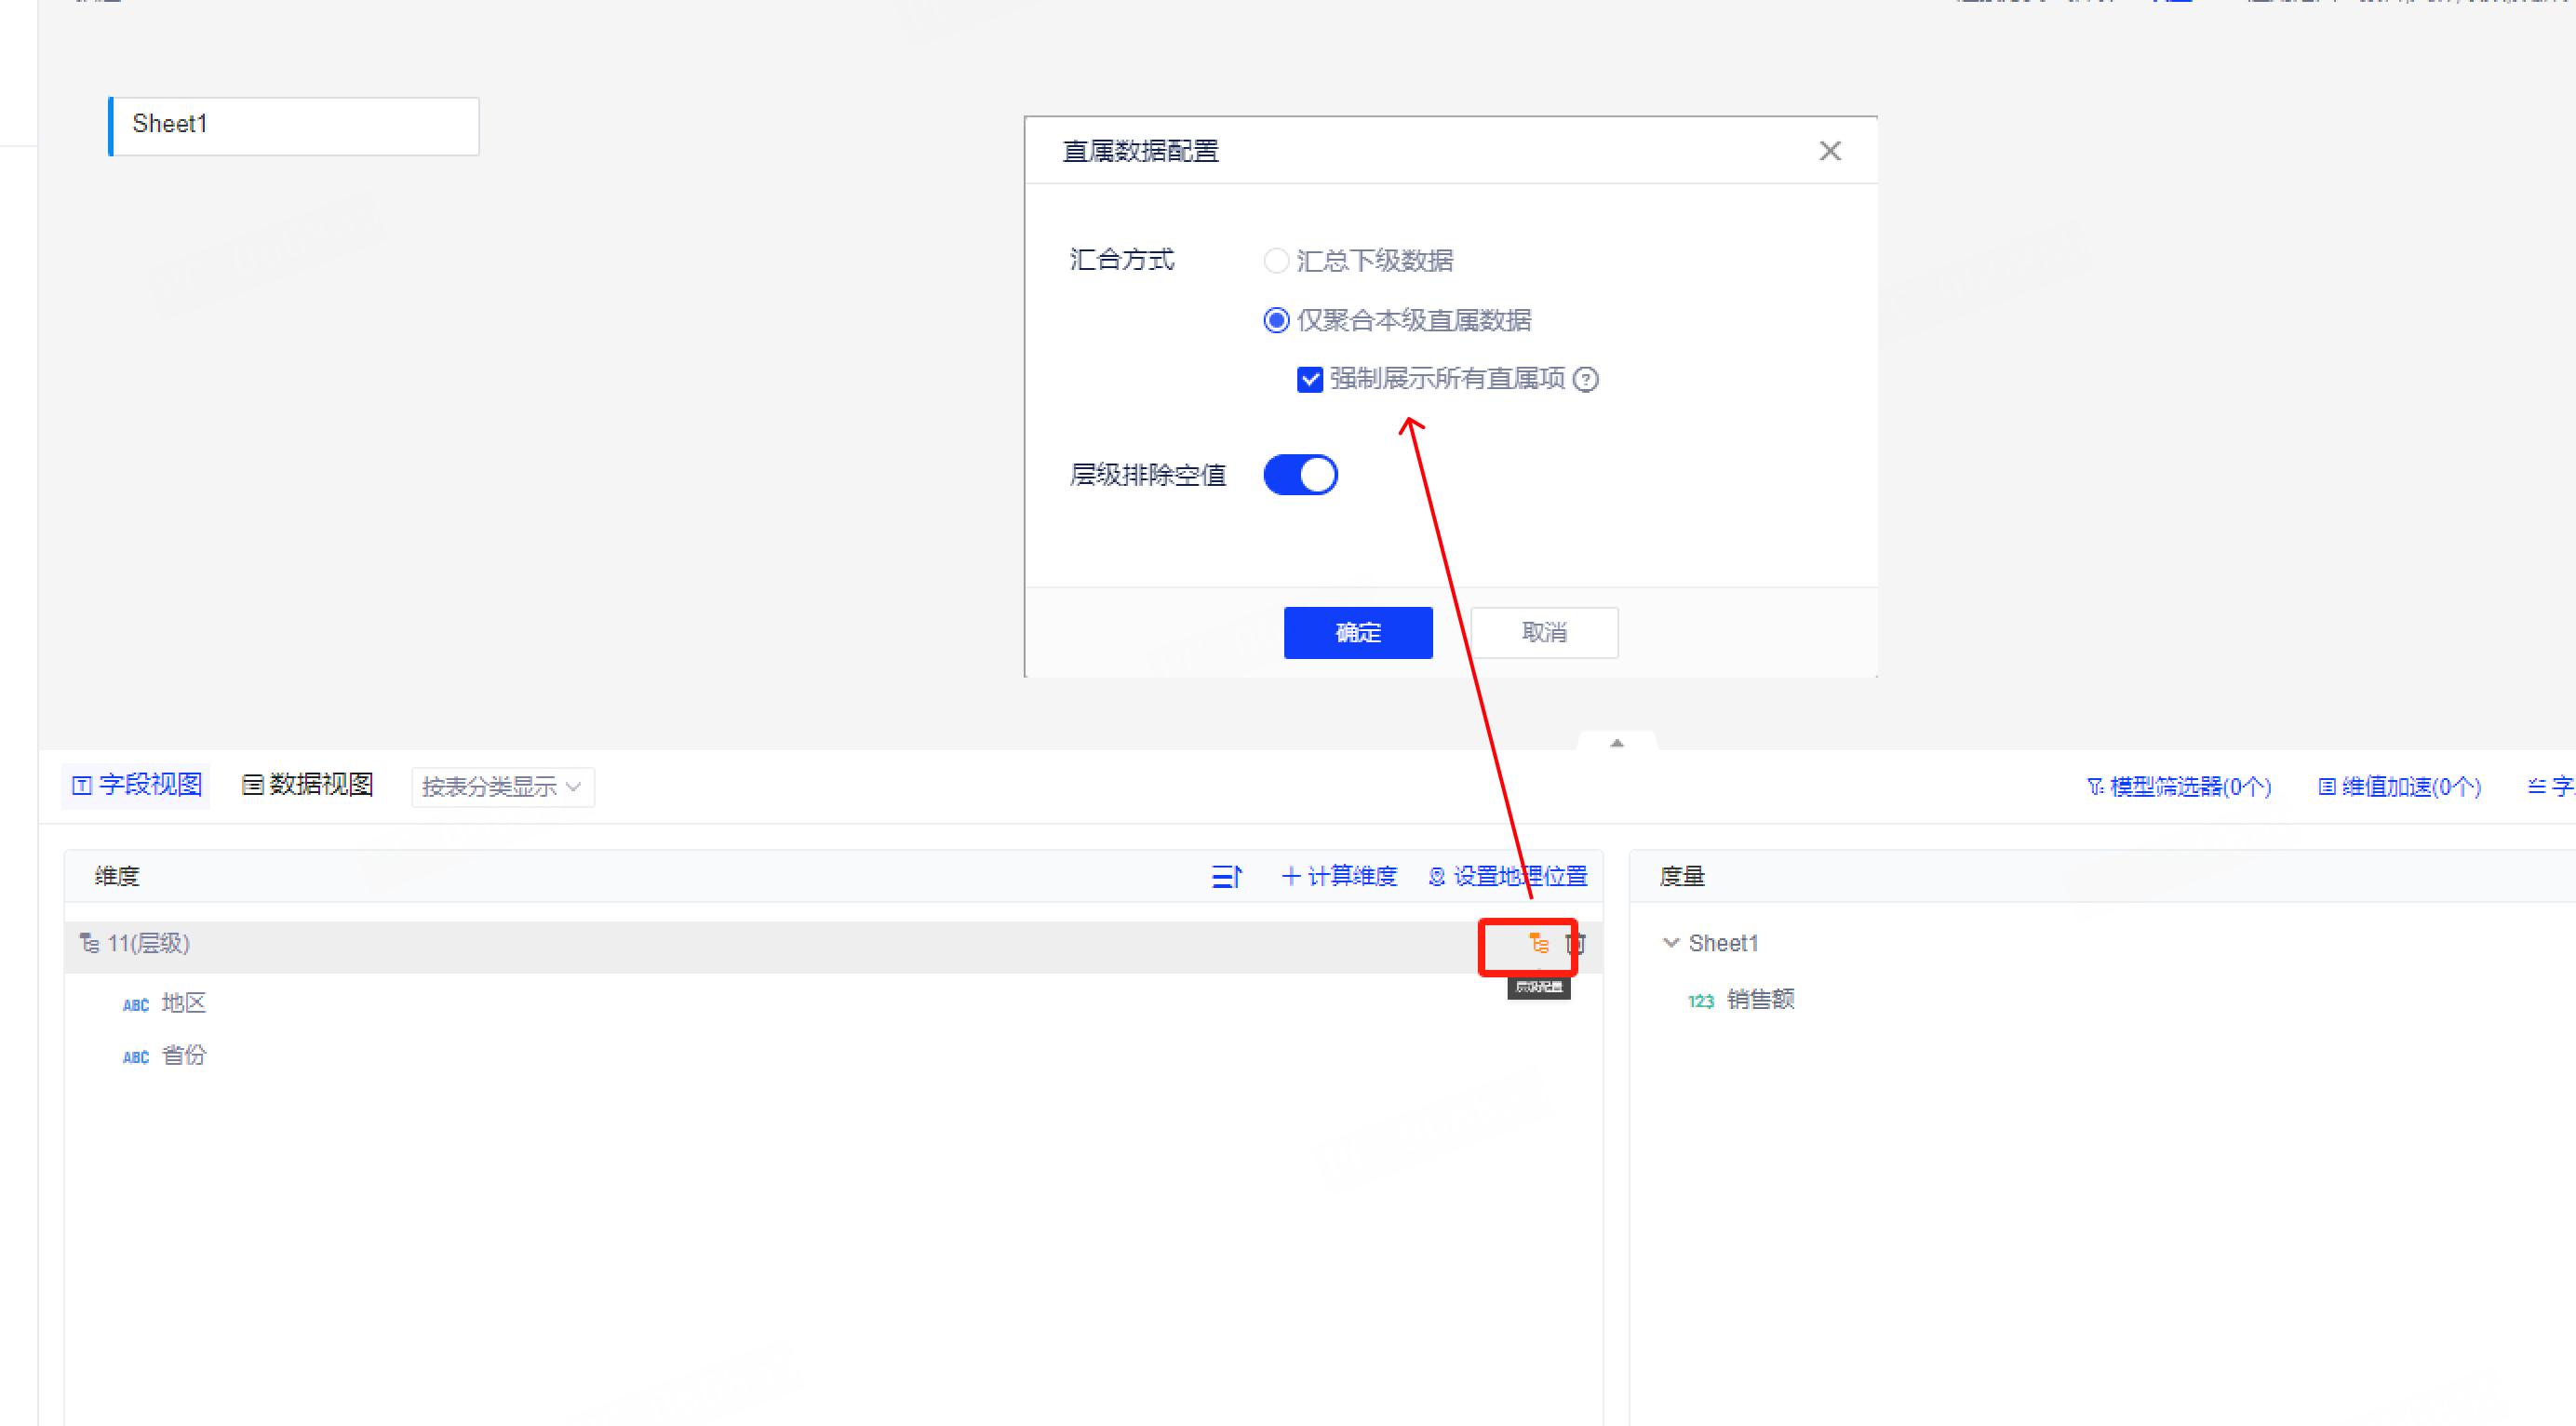The height and width of the screenshot is (1426, 2576).
Task: Select the 仅聚合本级直属数据 radio option
Action: click(x=1275, y=321)
